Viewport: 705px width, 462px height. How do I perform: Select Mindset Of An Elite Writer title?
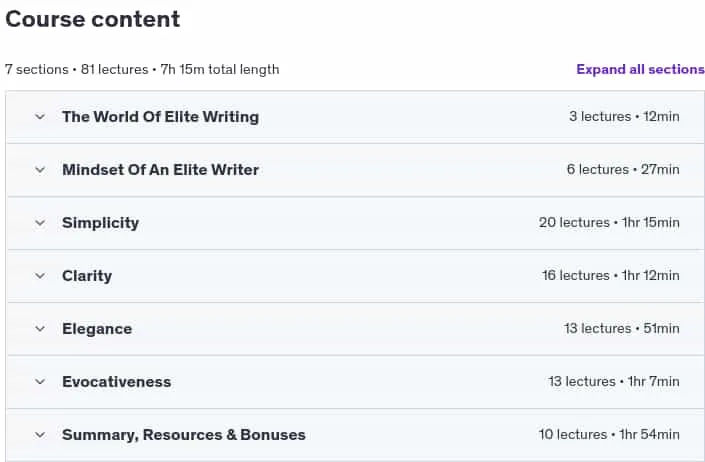(161, 170)
